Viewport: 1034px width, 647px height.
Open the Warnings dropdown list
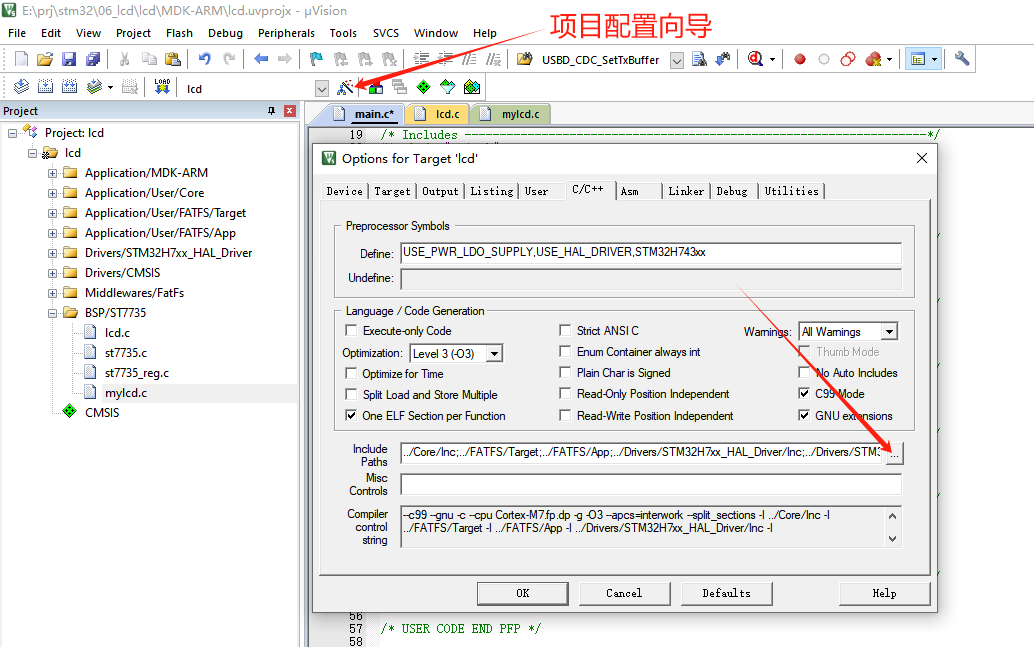point(890,332)
